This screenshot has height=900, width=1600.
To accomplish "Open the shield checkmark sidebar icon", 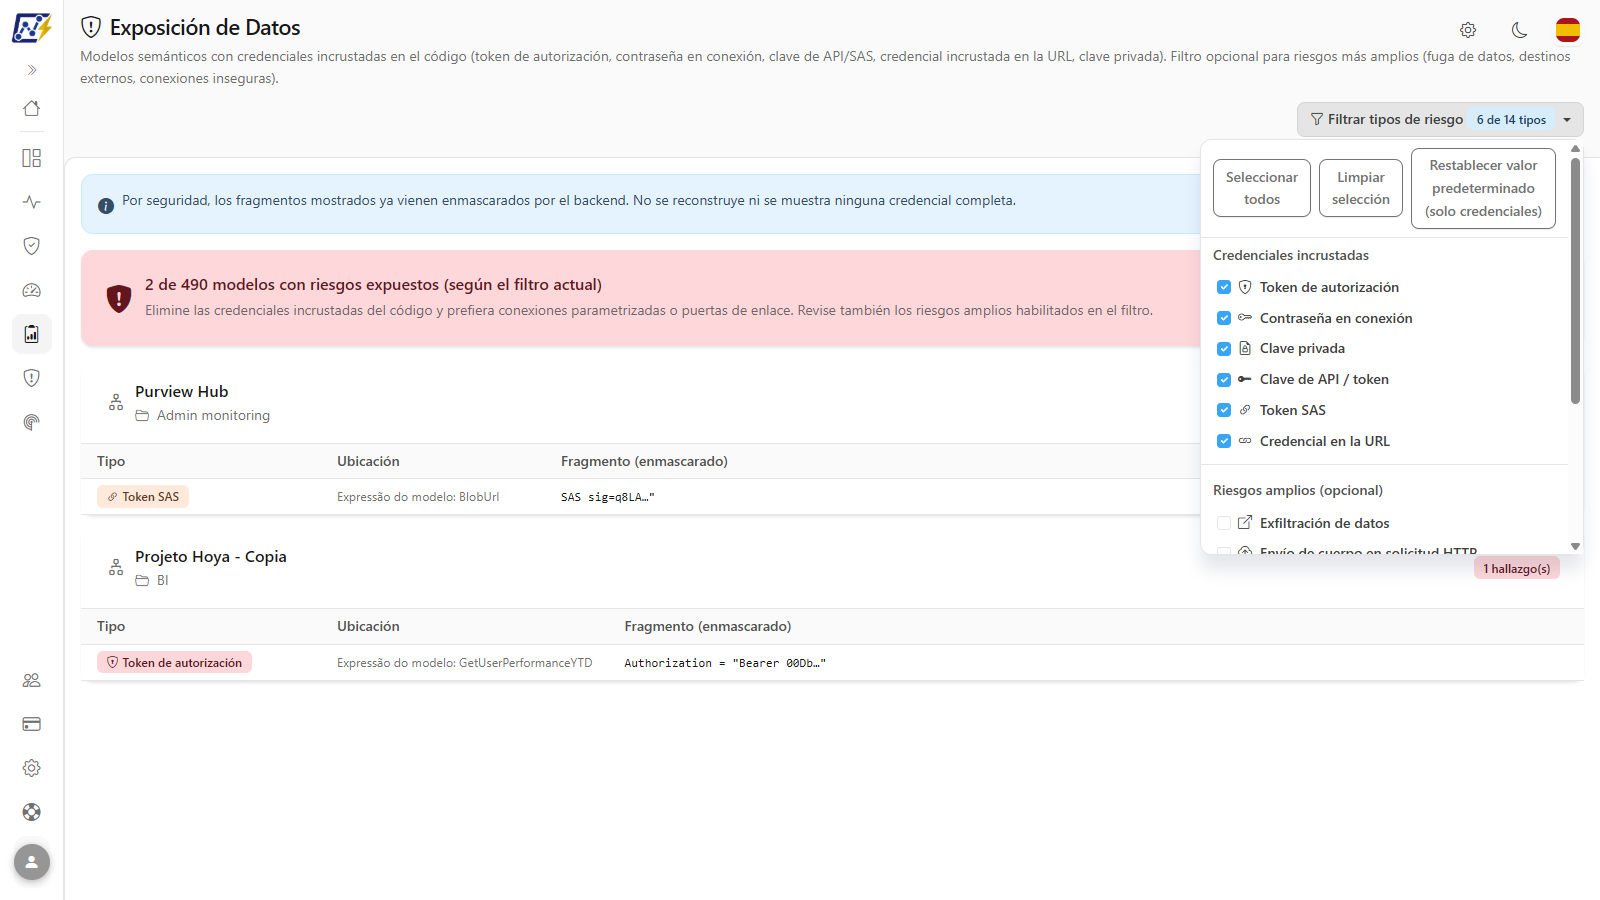I will click(32, 246).
